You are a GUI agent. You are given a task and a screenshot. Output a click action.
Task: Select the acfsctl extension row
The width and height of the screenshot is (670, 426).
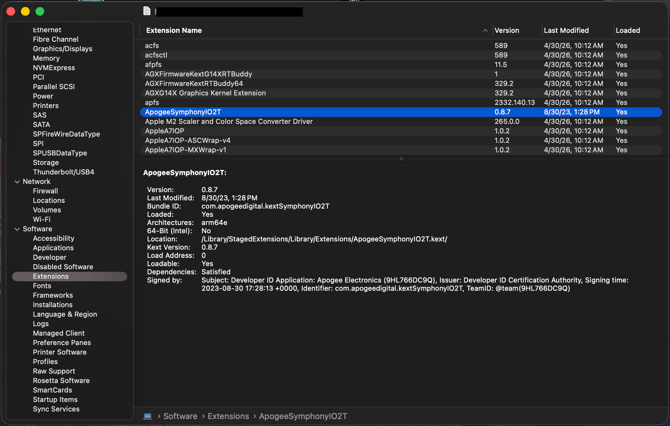pos(401,55)
